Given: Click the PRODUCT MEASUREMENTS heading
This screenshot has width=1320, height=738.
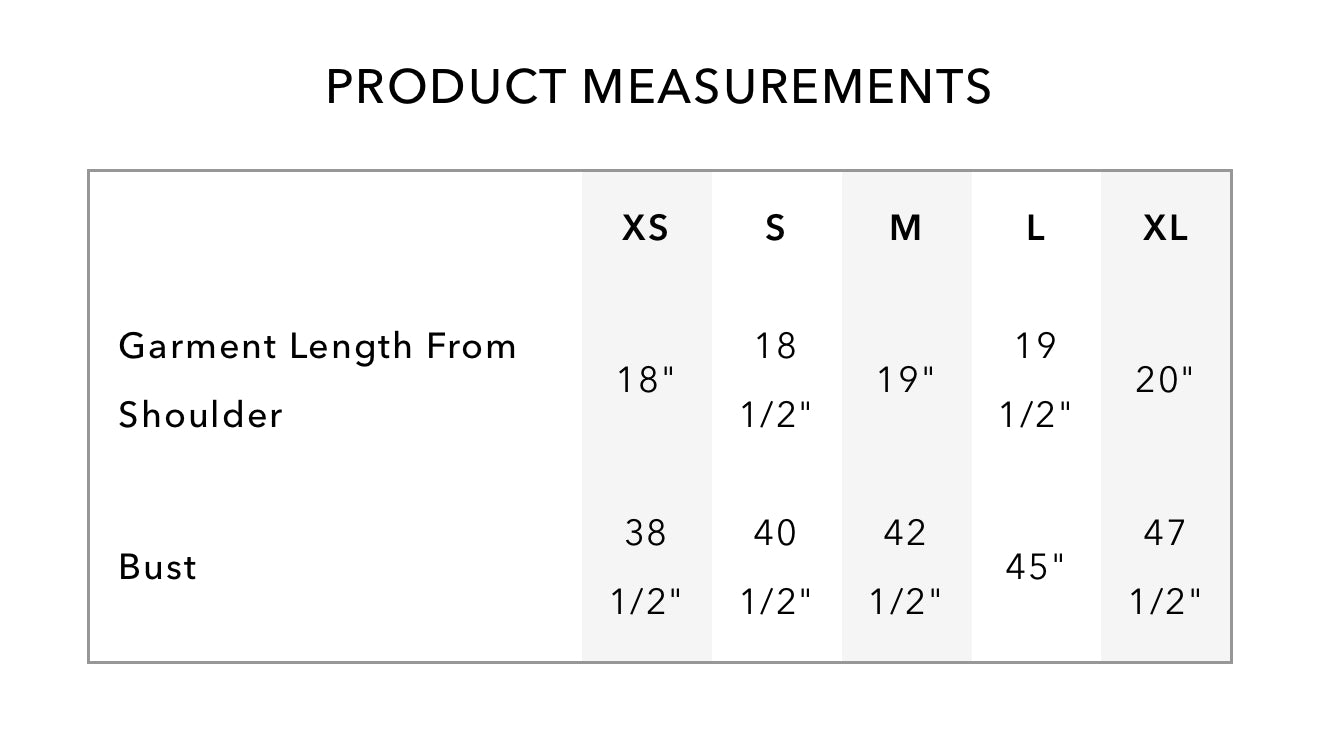Looking at the screenshot, I should pyautogui.click(x=659, y=87).
